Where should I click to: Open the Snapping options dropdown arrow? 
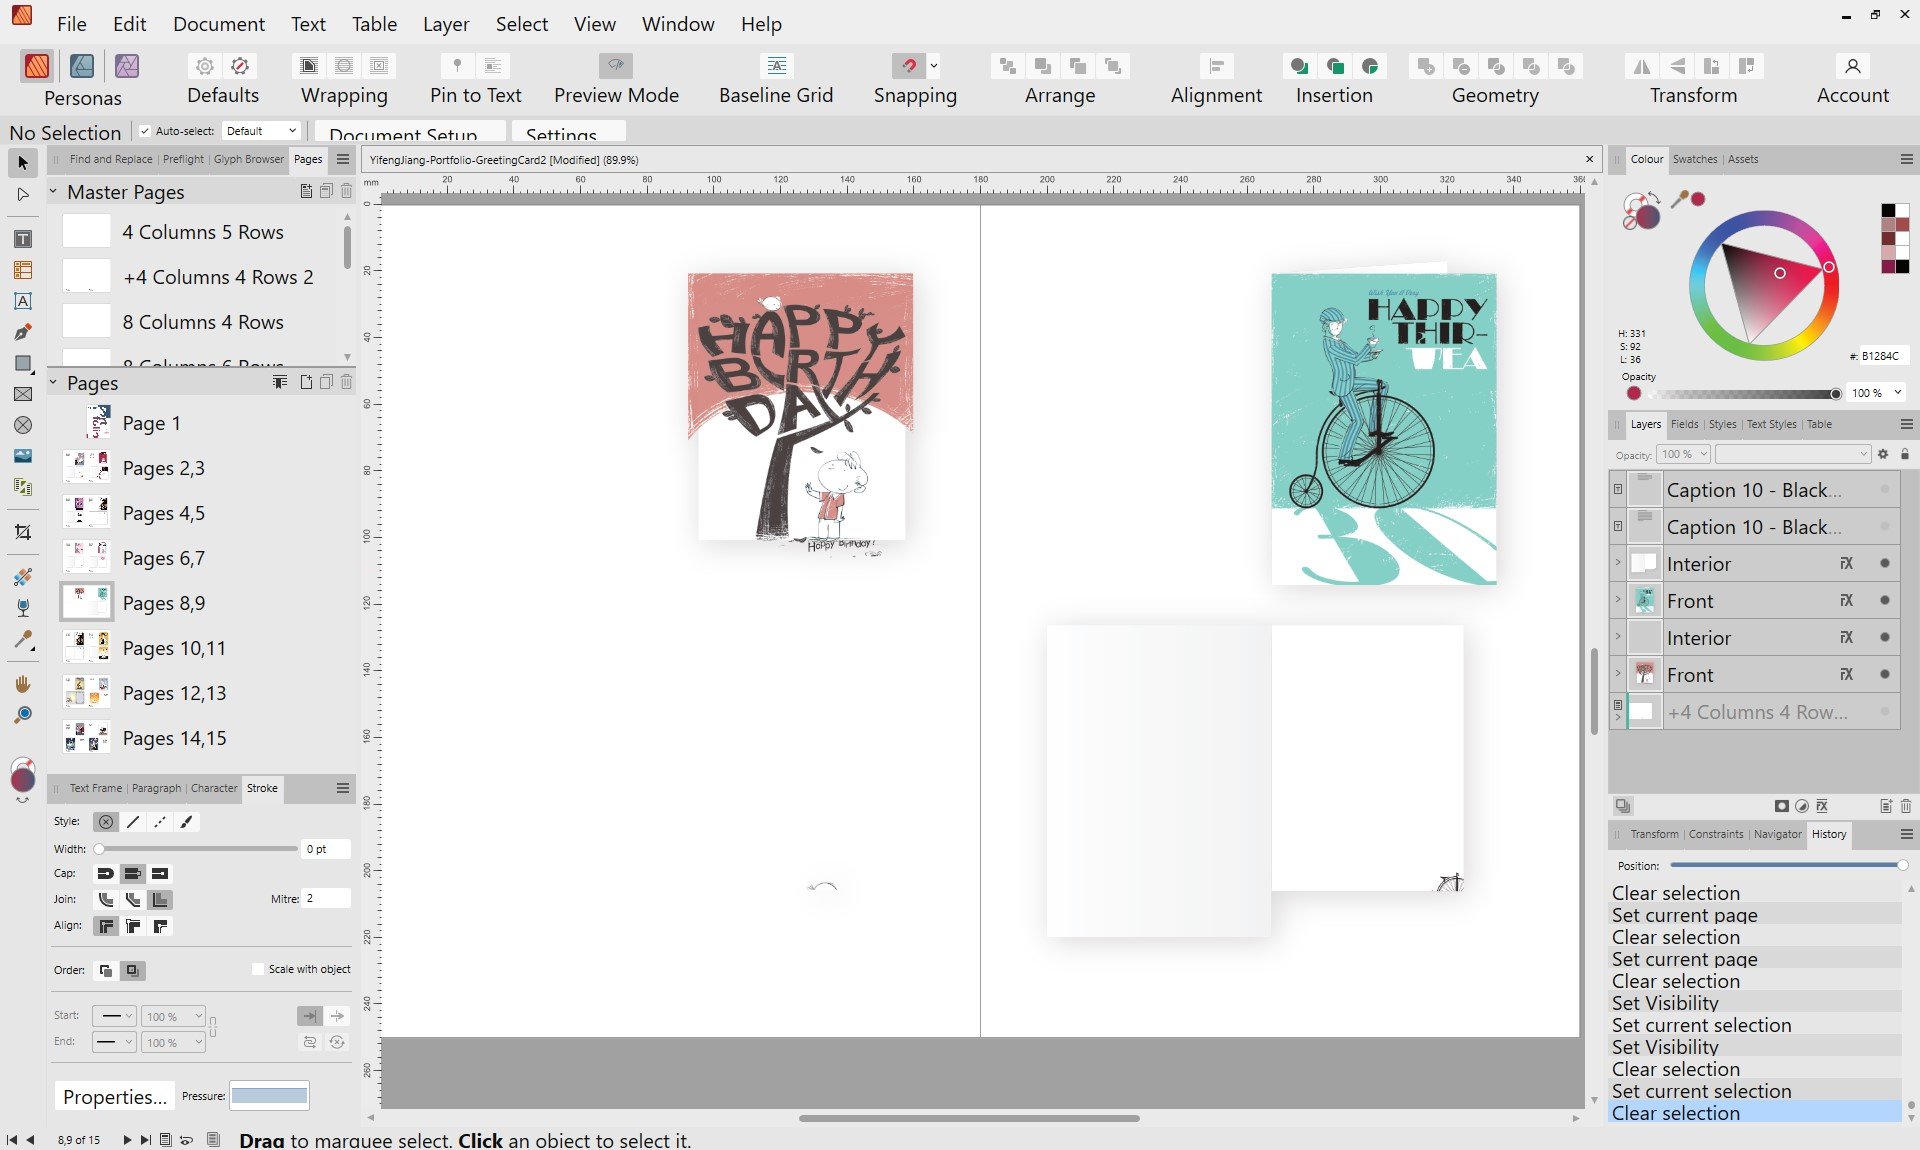click(x=934, y=66)
